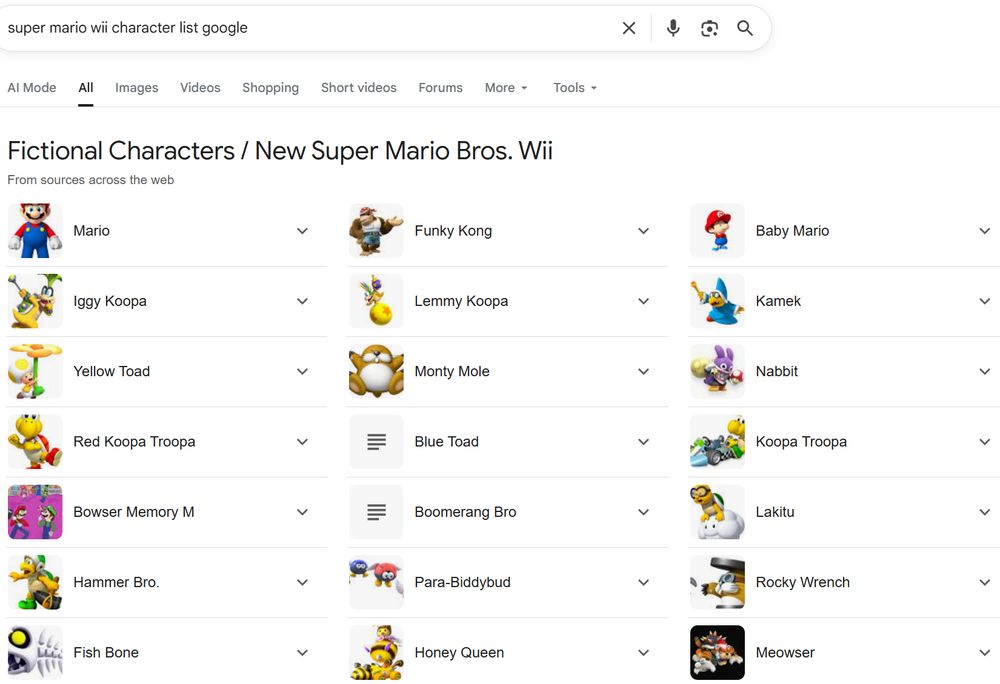
Task: Click the Boomerang Bro placeholder icon
Action: click(x=376, y=512)
